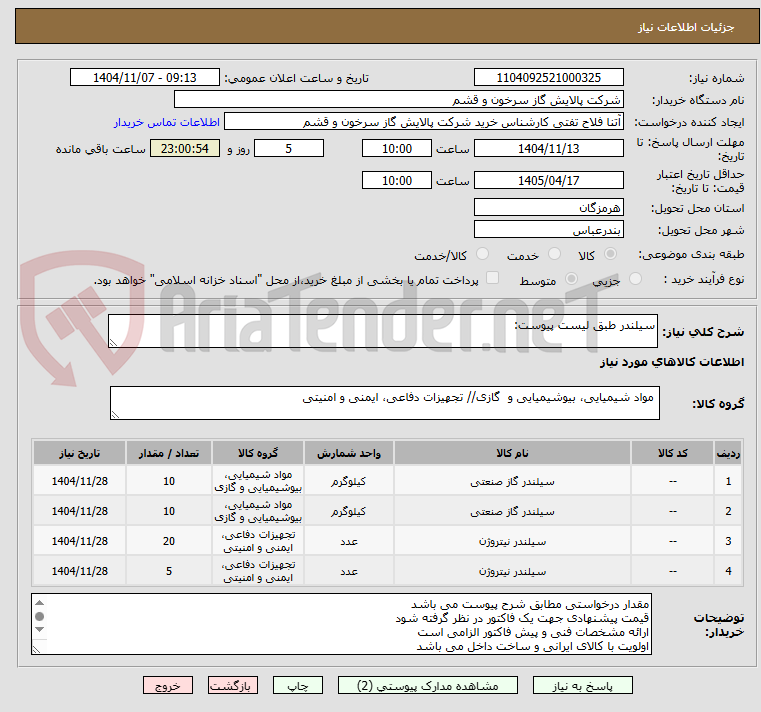This screenshot has width=761, height=712.
Task: Click the تعداد / مقدار column header
Action: point(169,453)
